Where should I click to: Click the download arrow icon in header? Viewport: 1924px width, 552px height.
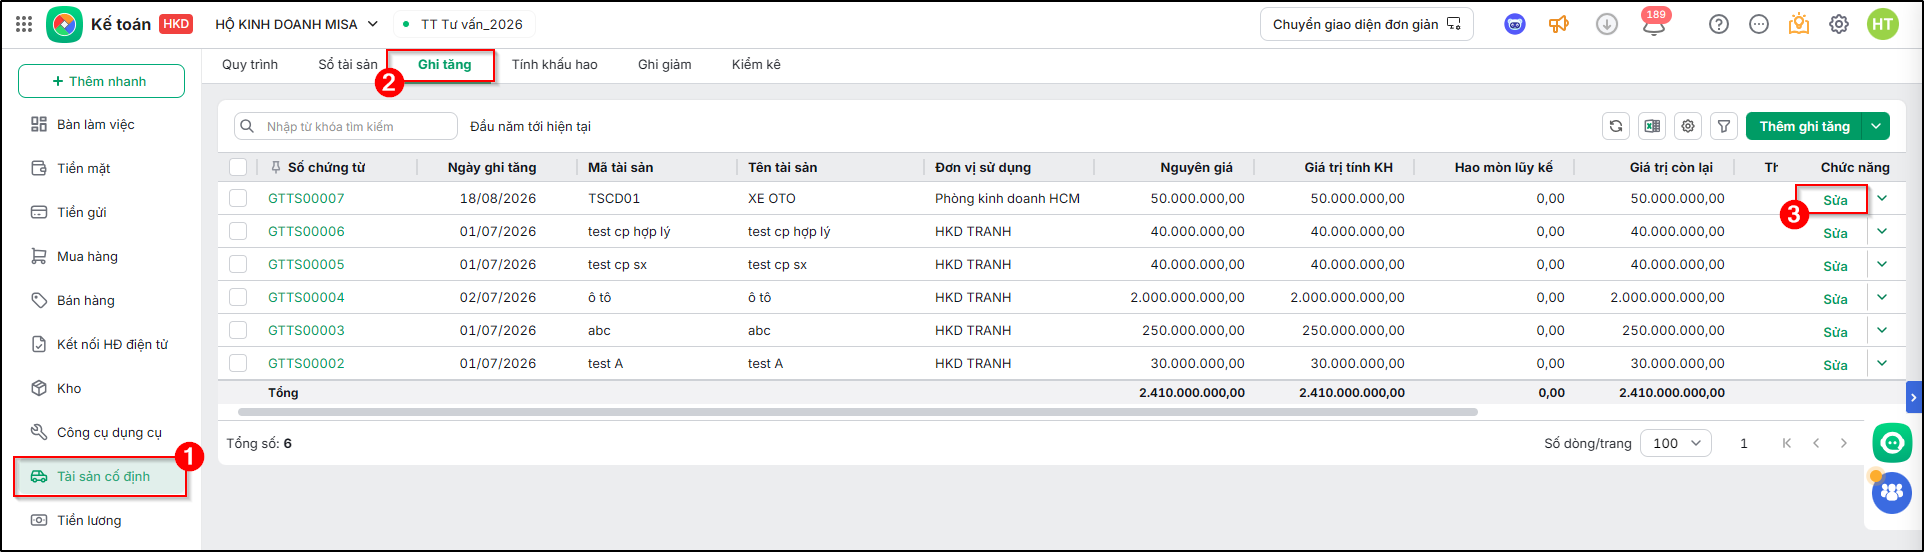(1607, 24)
